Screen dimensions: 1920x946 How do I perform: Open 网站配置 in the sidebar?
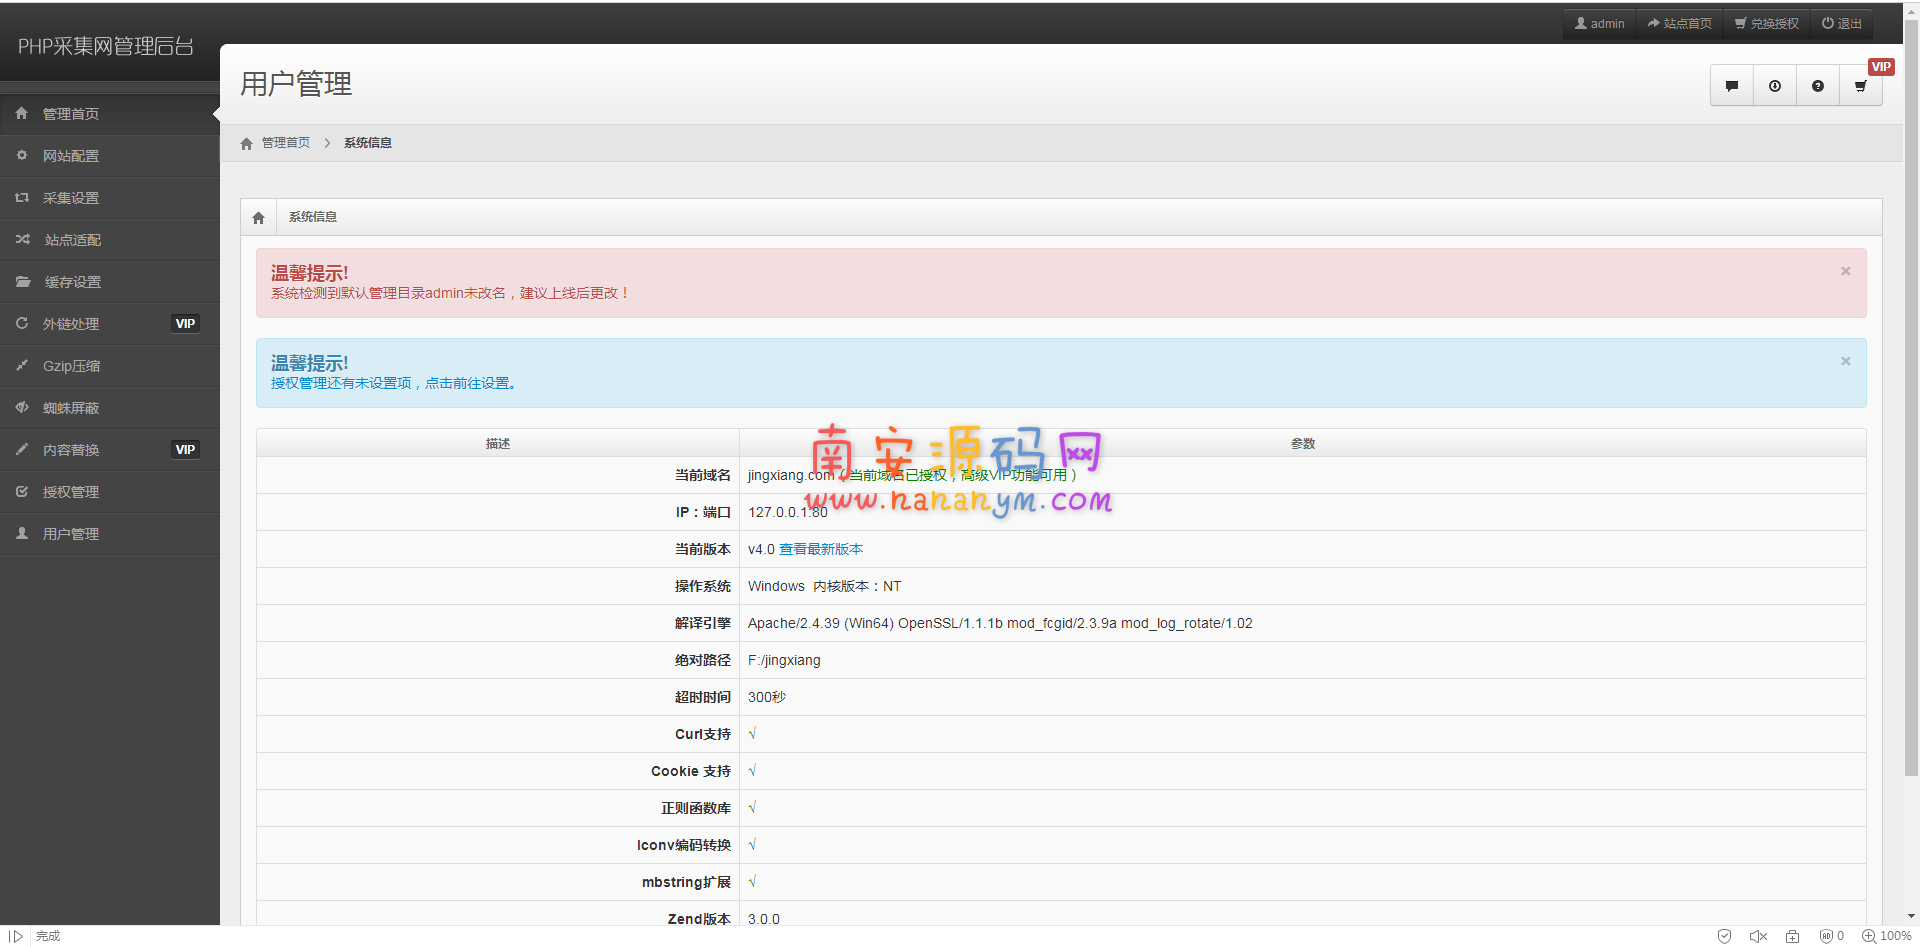pyautogui.click(x=110, y=156)
